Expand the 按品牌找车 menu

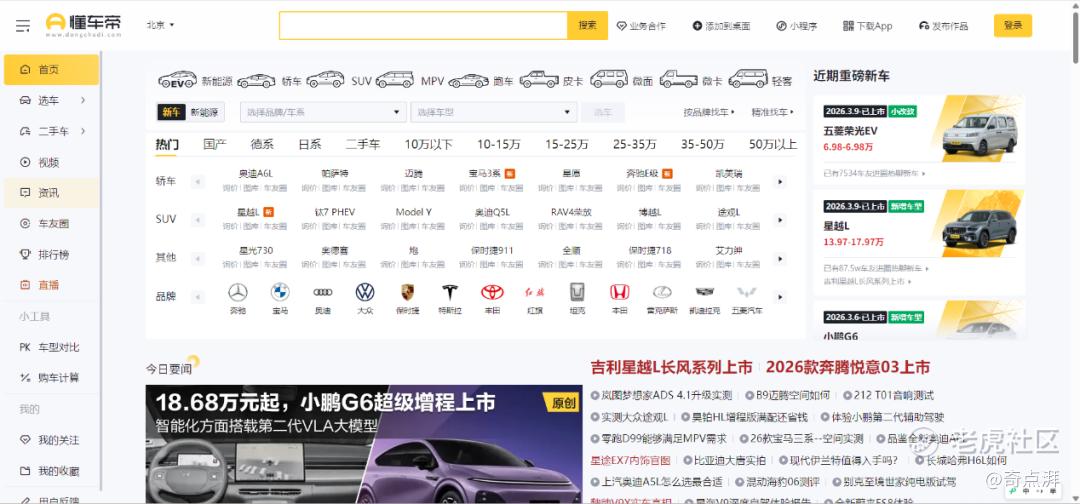(709, 112)
